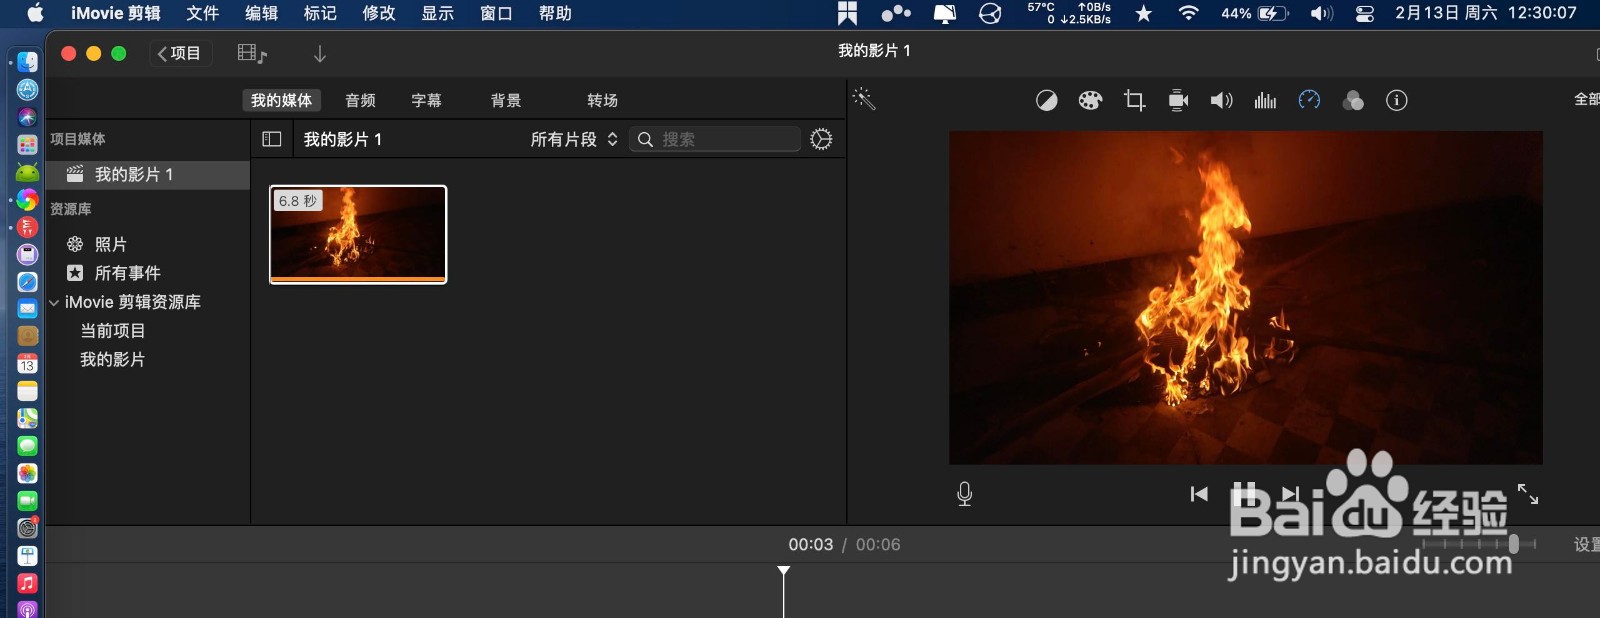Viewport: 1600px width, 618px height.
Task: Open the 窗口 menu
Action: click(496, 13)
